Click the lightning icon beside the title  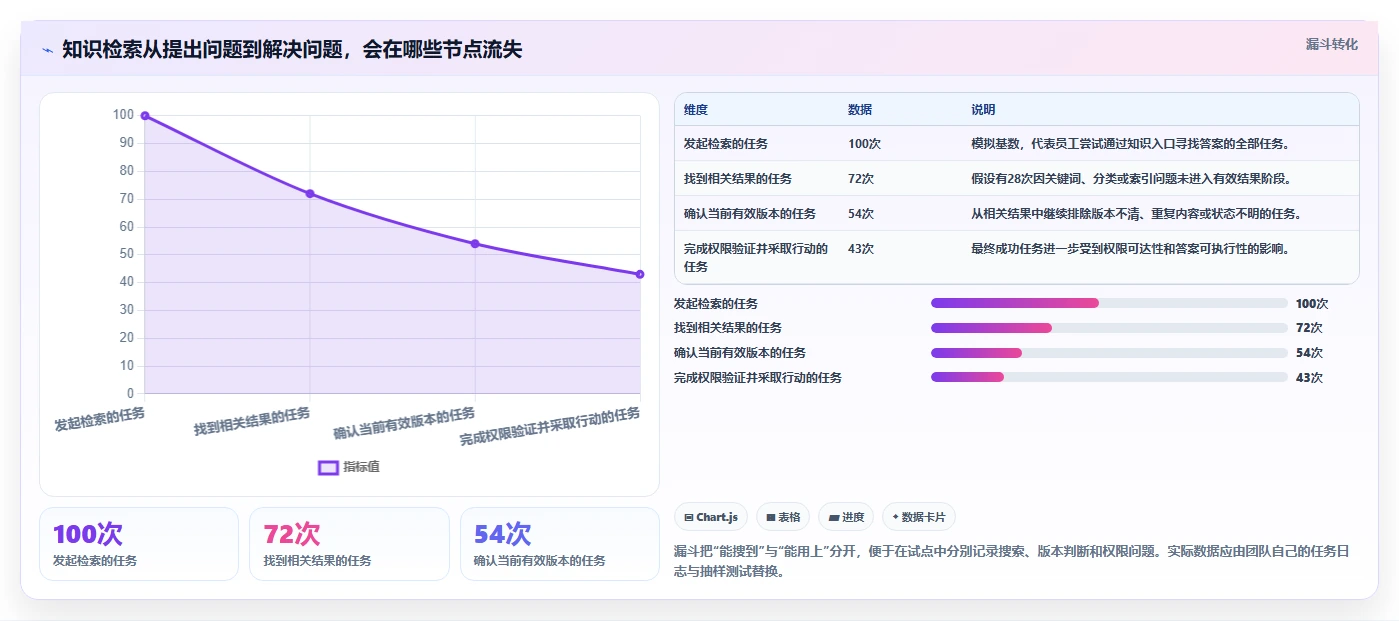[x=47, y=50]
